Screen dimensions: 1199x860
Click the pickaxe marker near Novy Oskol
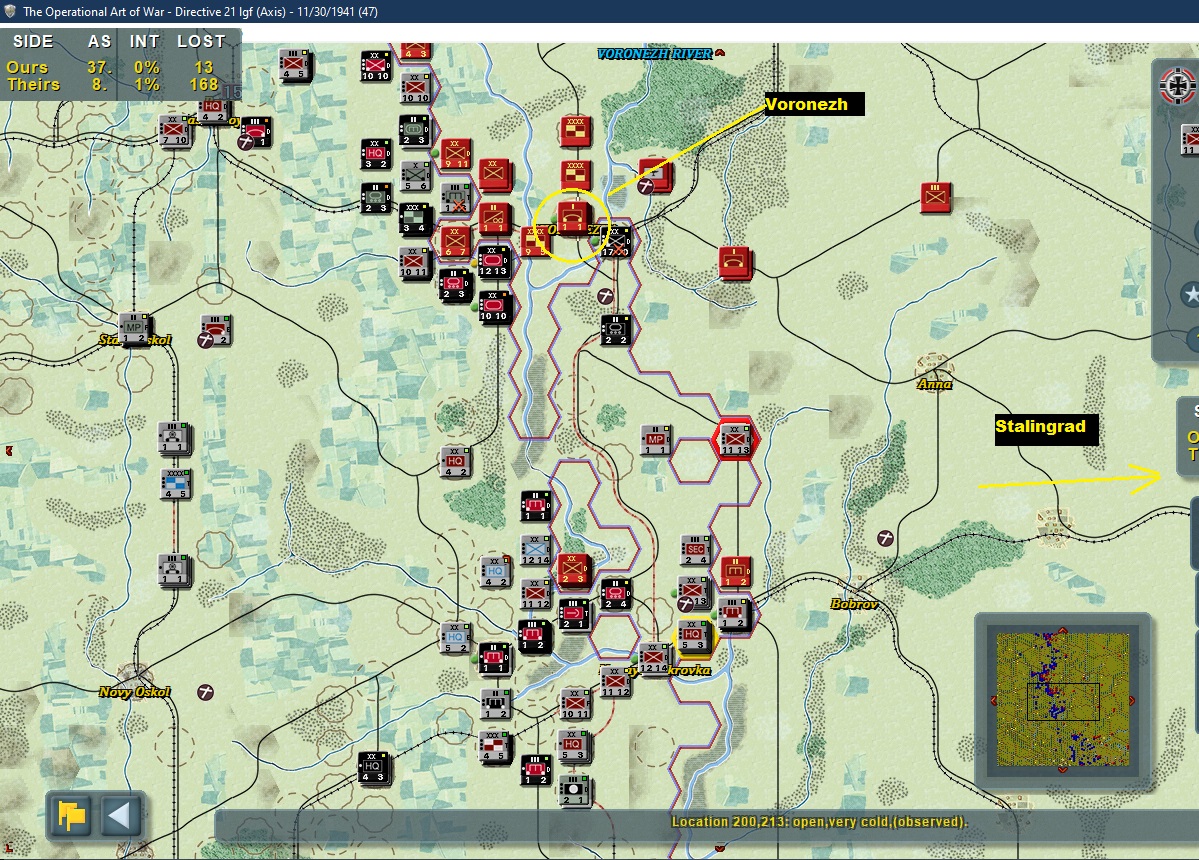pos(205,693)
